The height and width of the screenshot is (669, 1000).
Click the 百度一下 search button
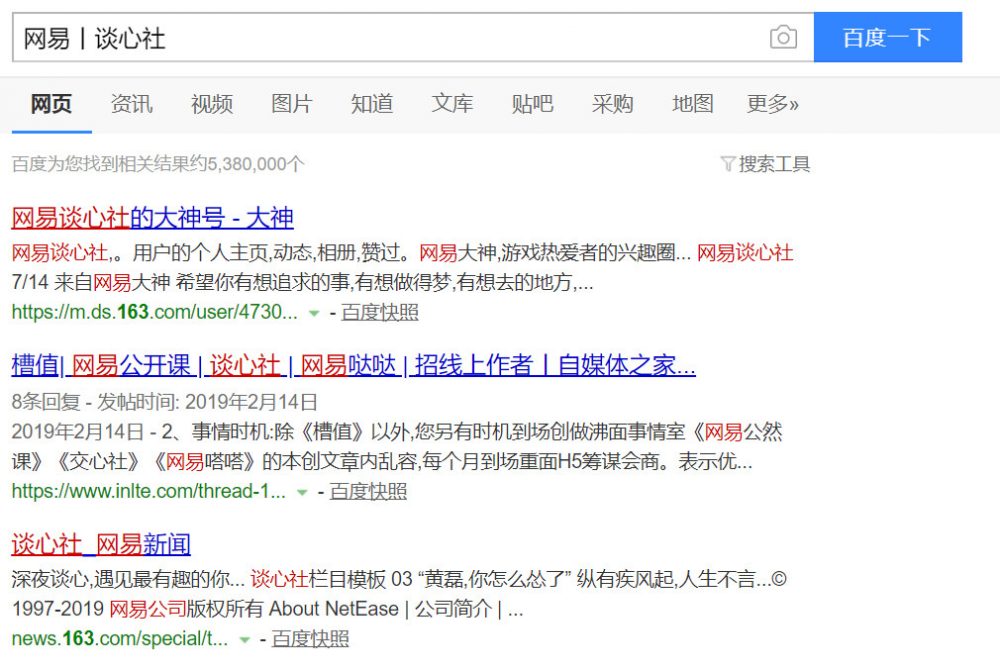click(x=887, y=38)
